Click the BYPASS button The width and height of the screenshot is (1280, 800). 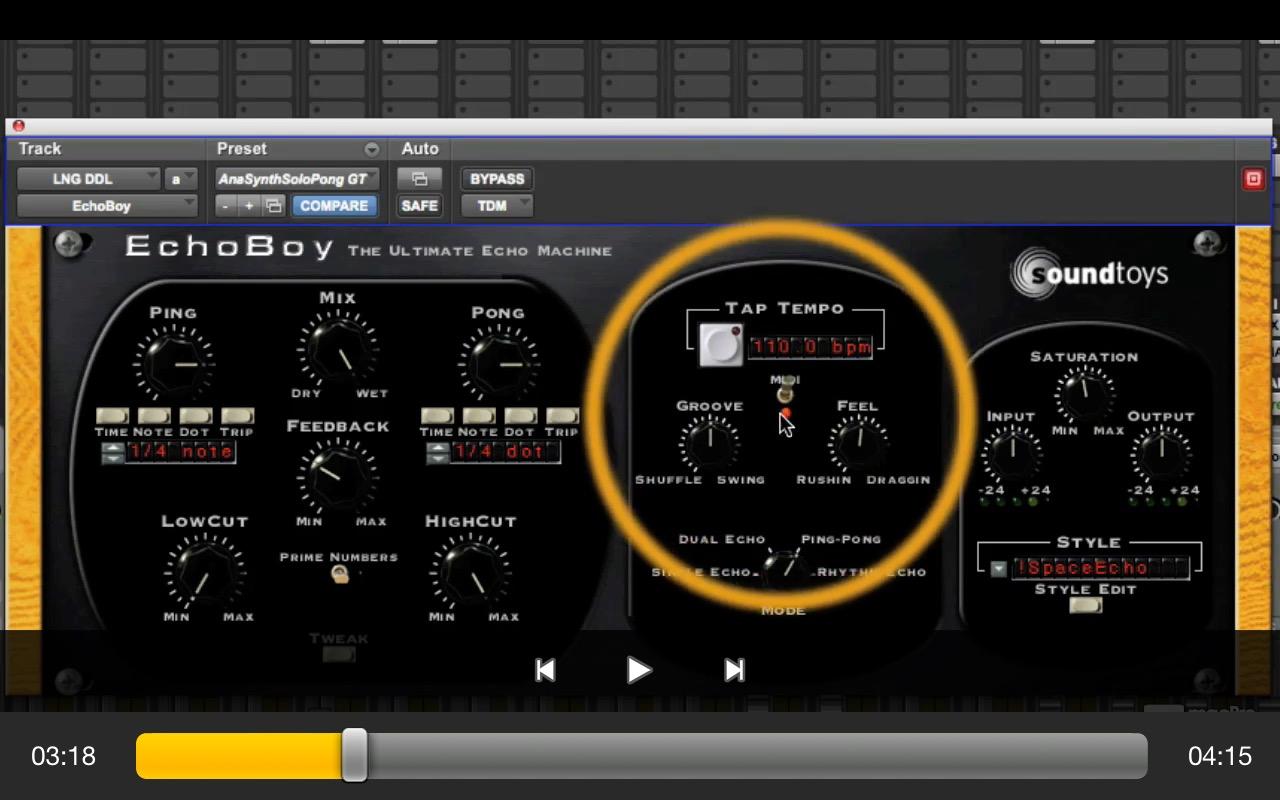click(x=497, y=179)
